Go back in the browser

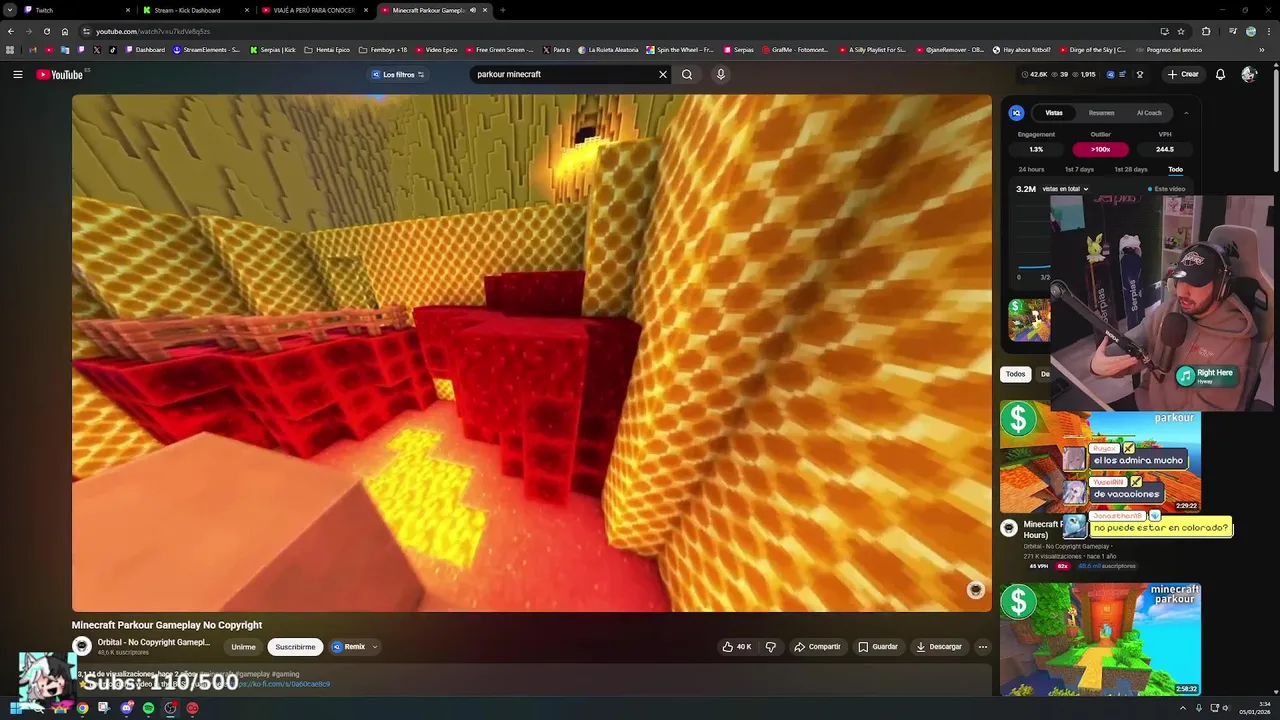pos(11,31)
